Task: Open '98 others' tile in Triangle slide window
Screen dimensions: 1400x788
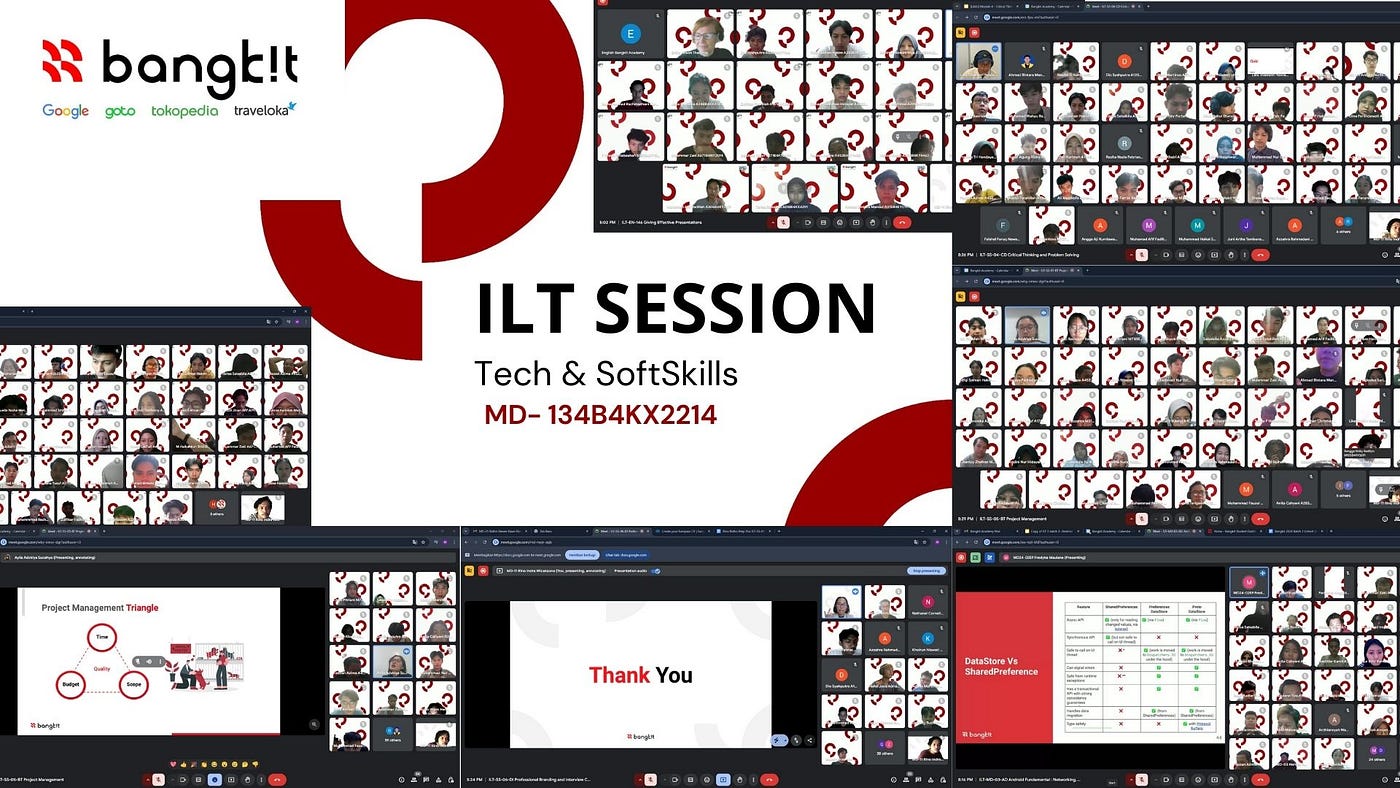Action: (391, 733)
